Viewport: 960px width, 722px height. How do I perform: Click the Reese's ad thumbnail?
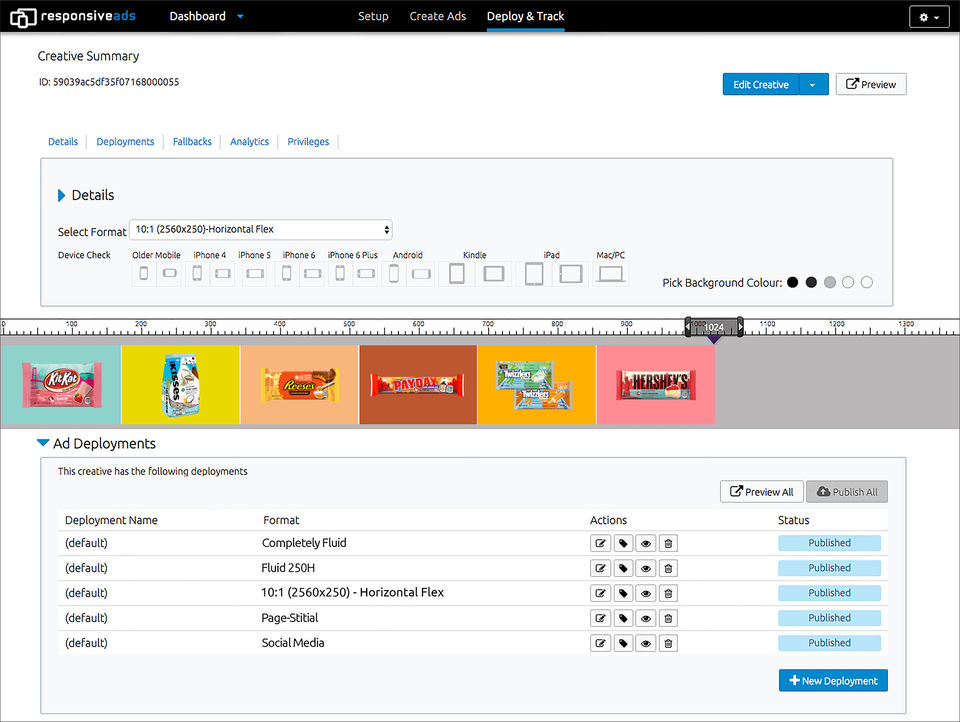[299, 385]
